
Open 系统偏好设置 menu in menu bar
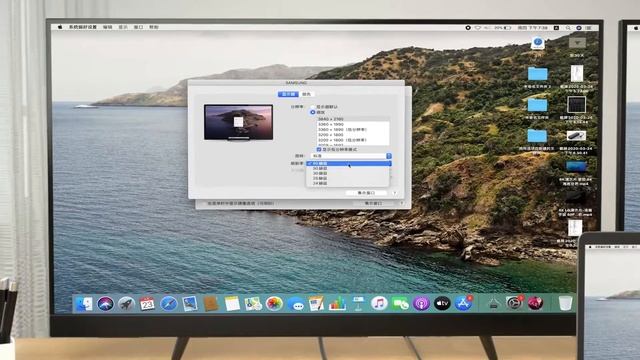[x=82, y=27]
